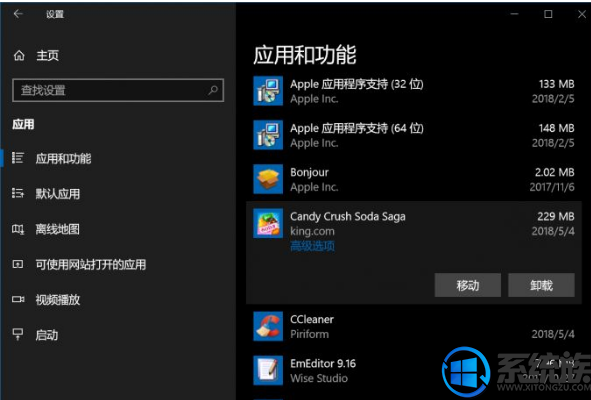Select Apple 应用程序支持 (32 位) entry
591x400 pixels.
pos(357,84)
